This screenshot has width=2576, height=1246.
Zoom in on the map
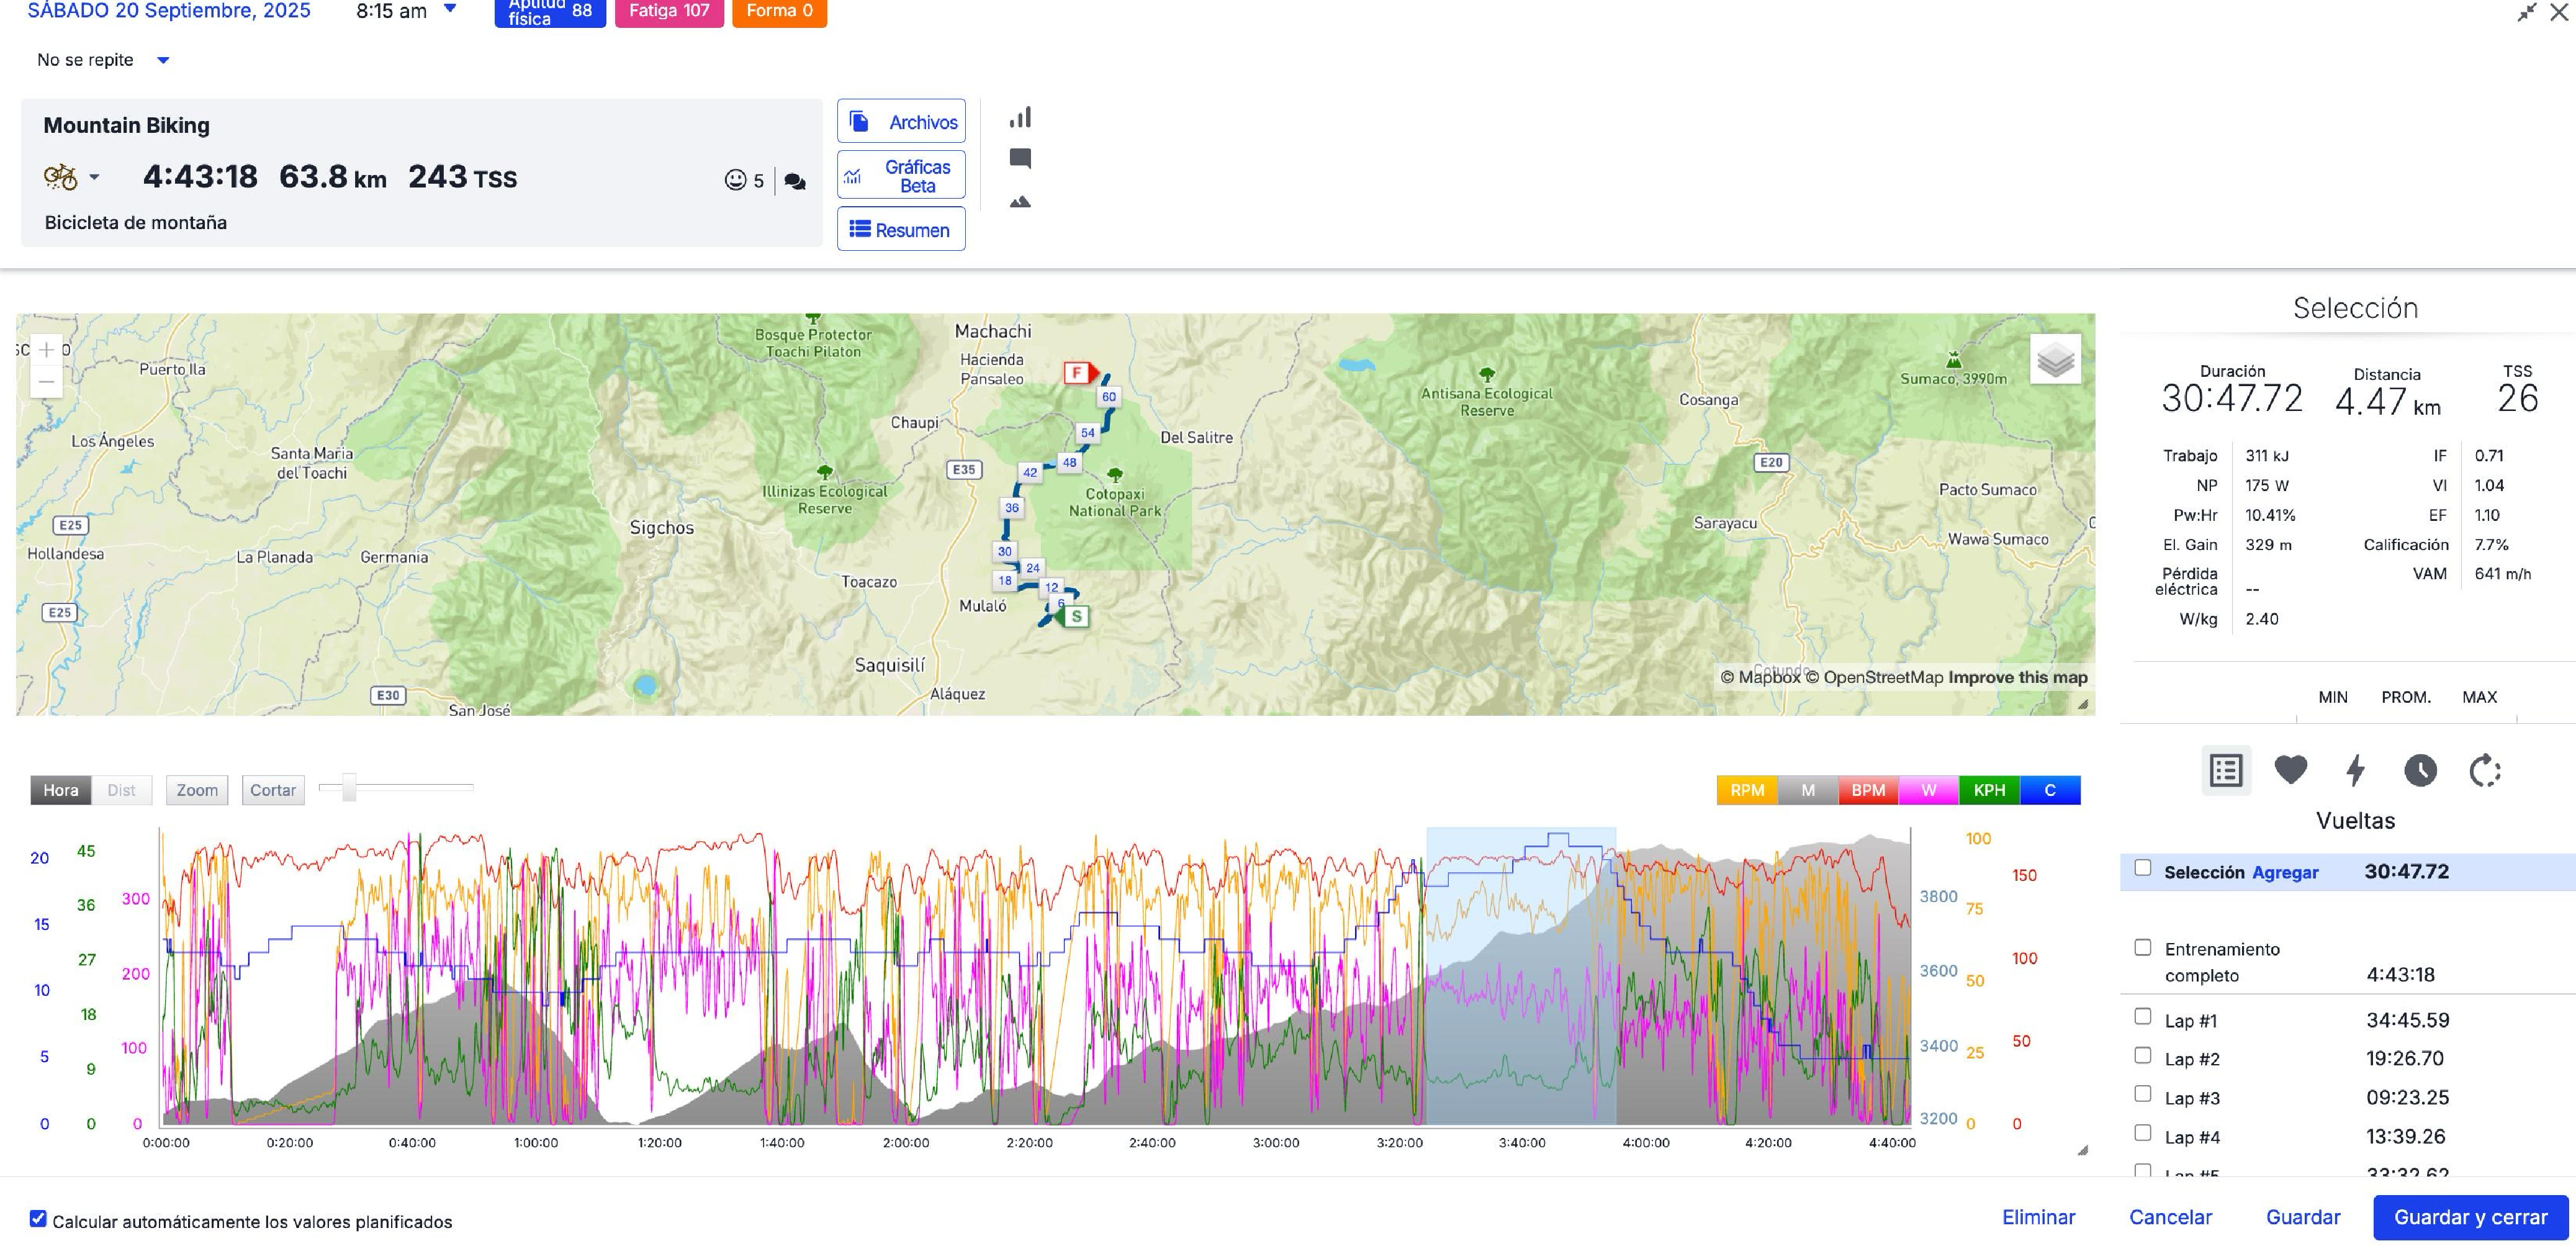[x=46, y=349]
